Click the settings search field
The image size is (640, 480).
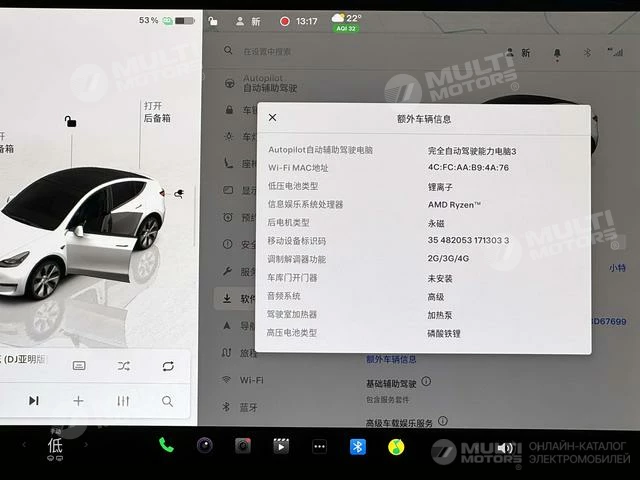point(267,51)
